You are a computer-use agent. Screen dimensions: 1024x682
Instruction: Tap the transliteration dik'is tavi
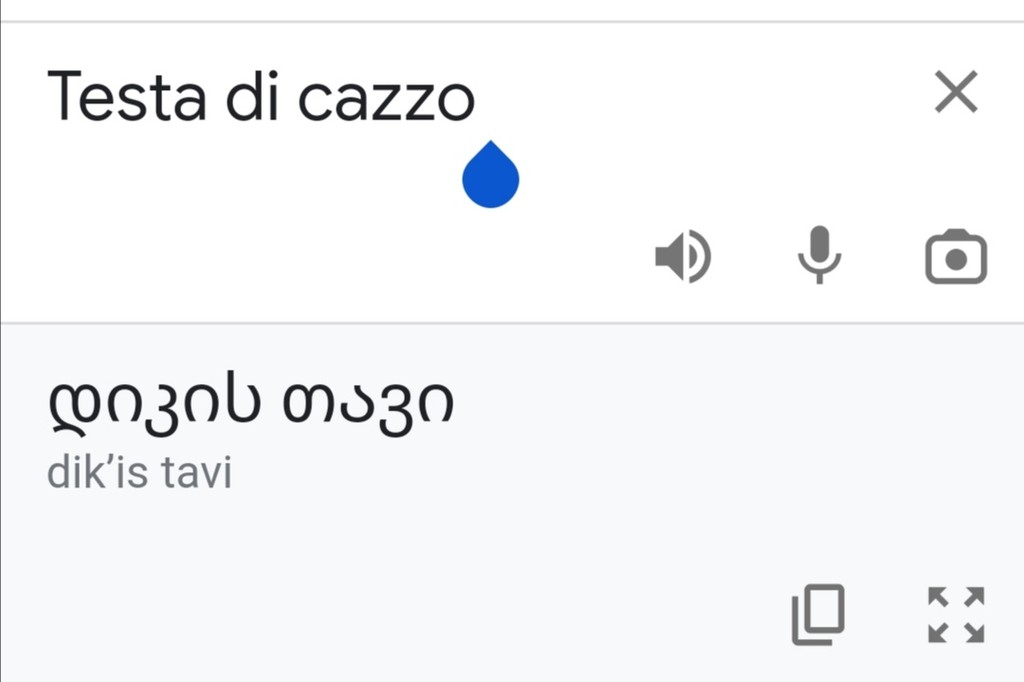tap(139, 470)
